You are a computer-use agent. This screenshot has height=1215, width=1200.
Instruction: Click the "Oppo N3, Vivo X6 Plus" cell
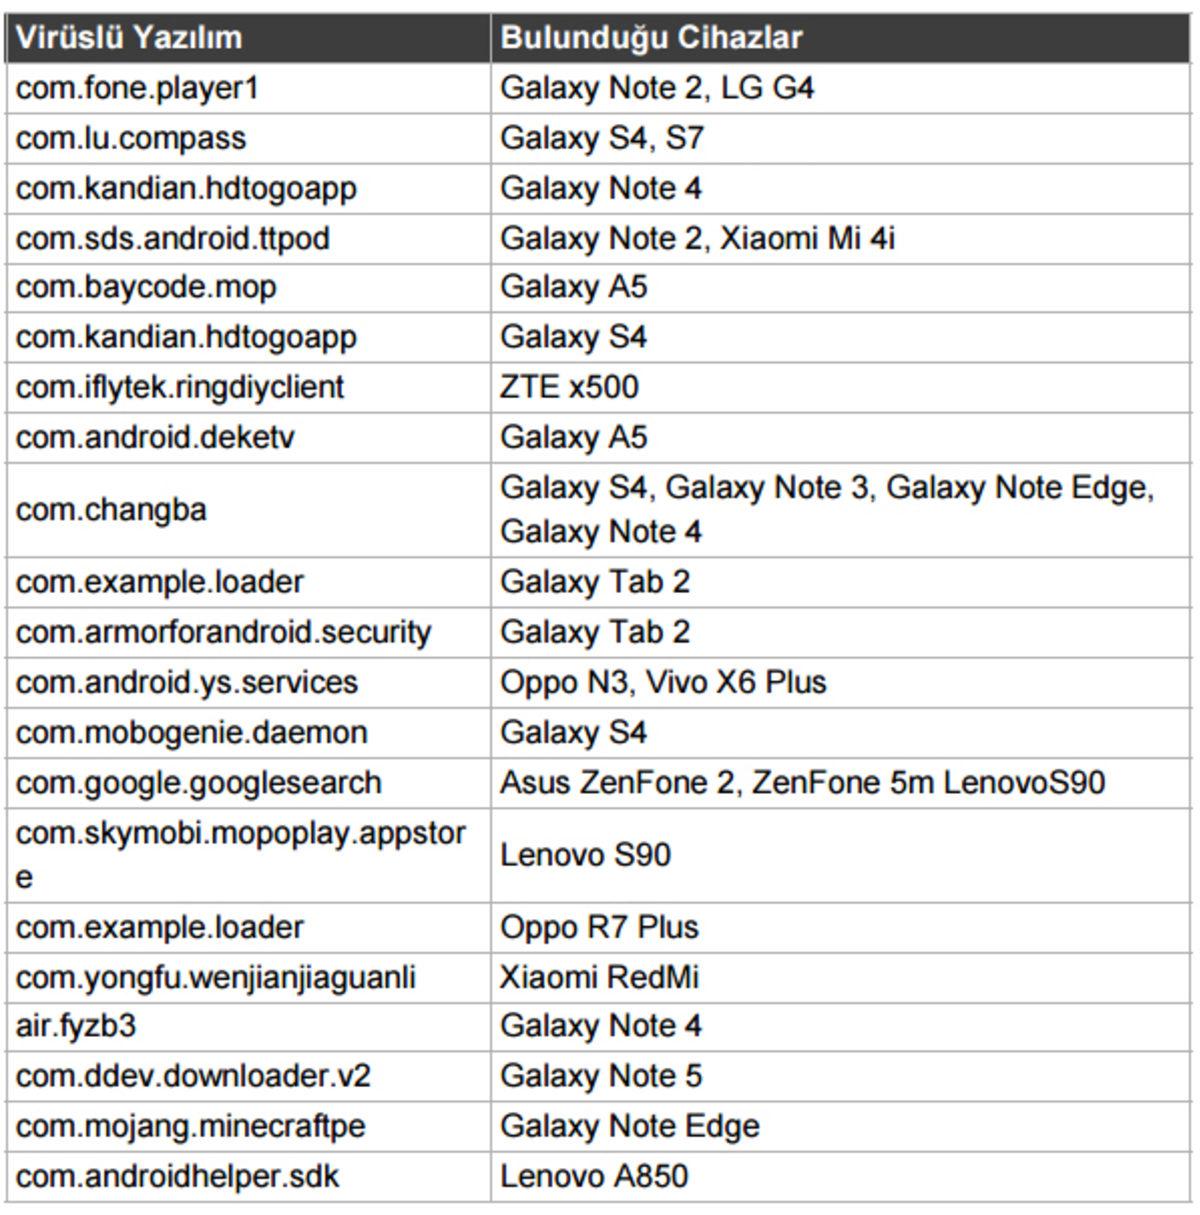point(663,682)
